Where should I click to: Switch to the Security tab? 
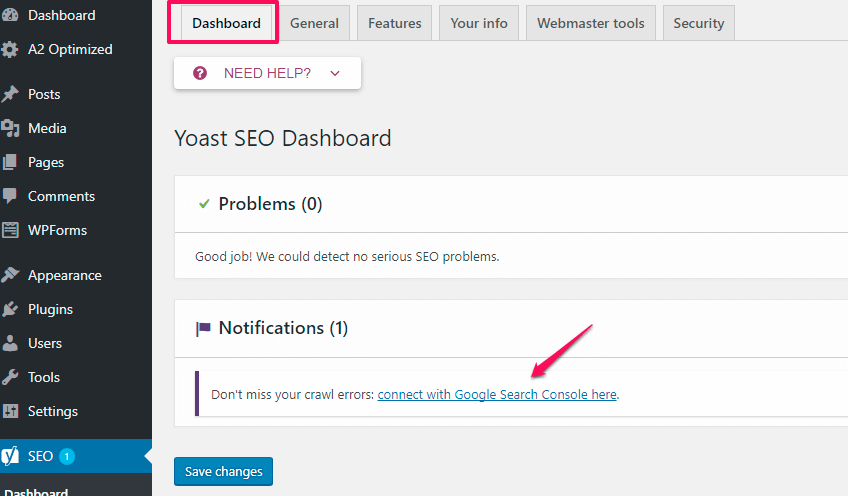(698, 23)
